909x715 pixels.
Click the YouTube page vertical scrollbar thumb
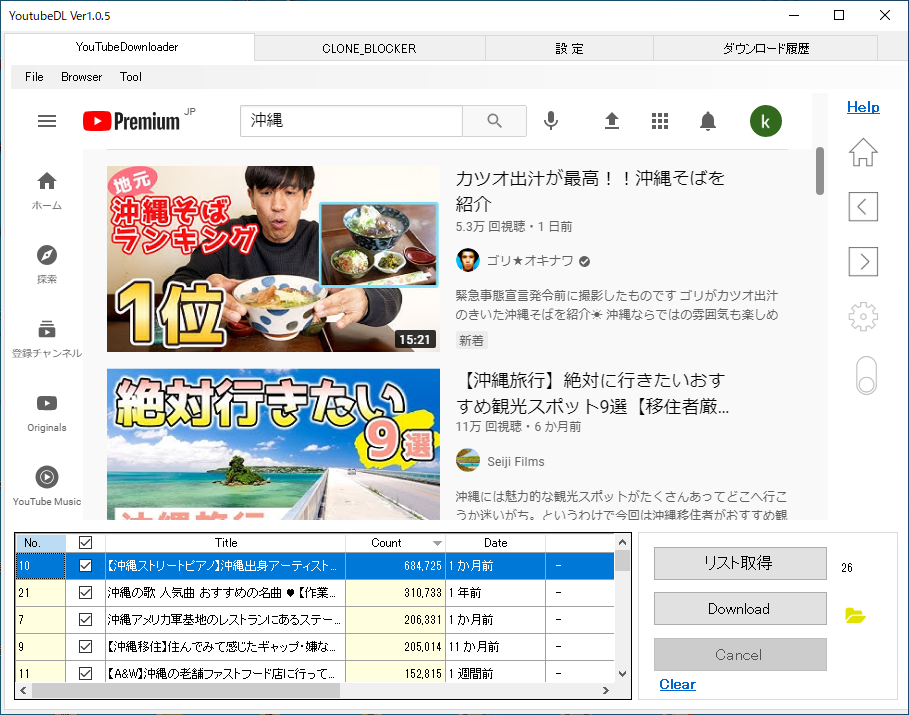(x=820, y=171)
